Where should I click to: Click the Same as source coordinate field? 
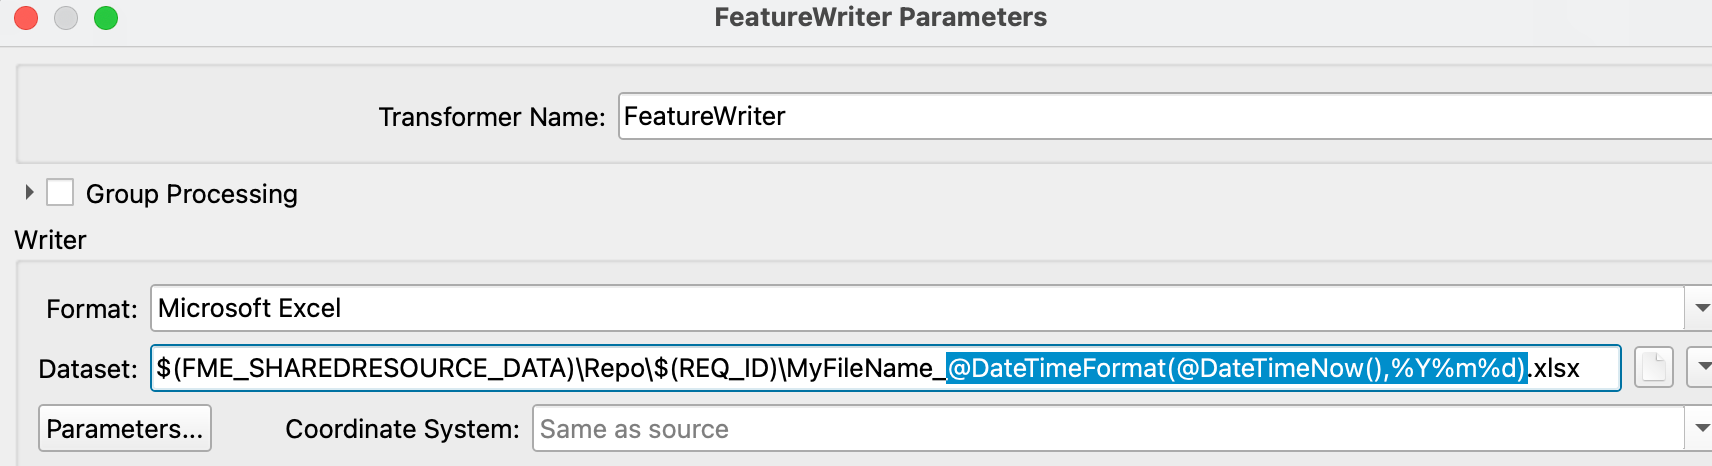point(1108,428)
